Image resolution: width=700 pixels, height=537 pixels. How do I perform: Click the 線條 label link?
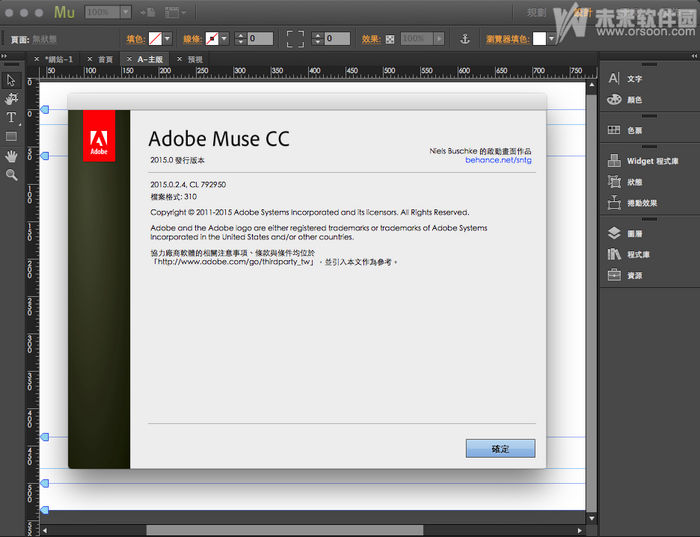[193, 39]
